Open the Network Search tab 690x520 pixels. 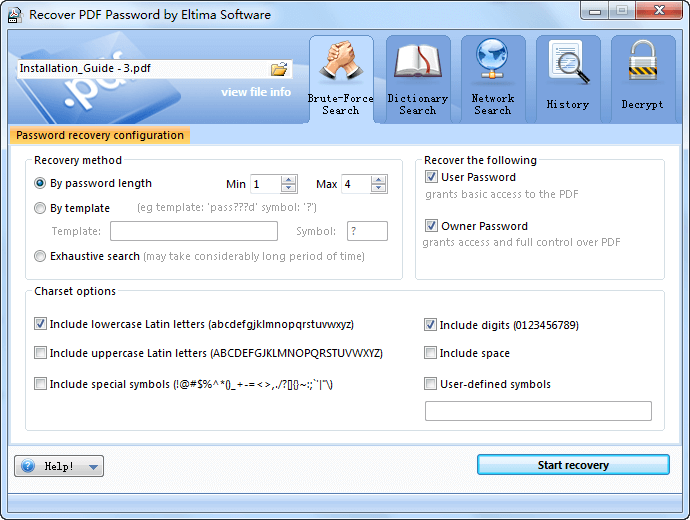click(x=493, y=79)
